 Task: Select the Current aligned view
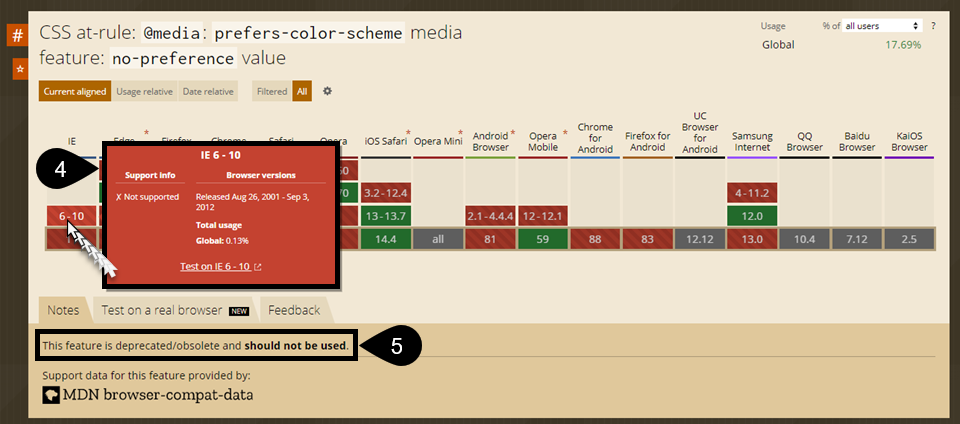pos(75,92)
